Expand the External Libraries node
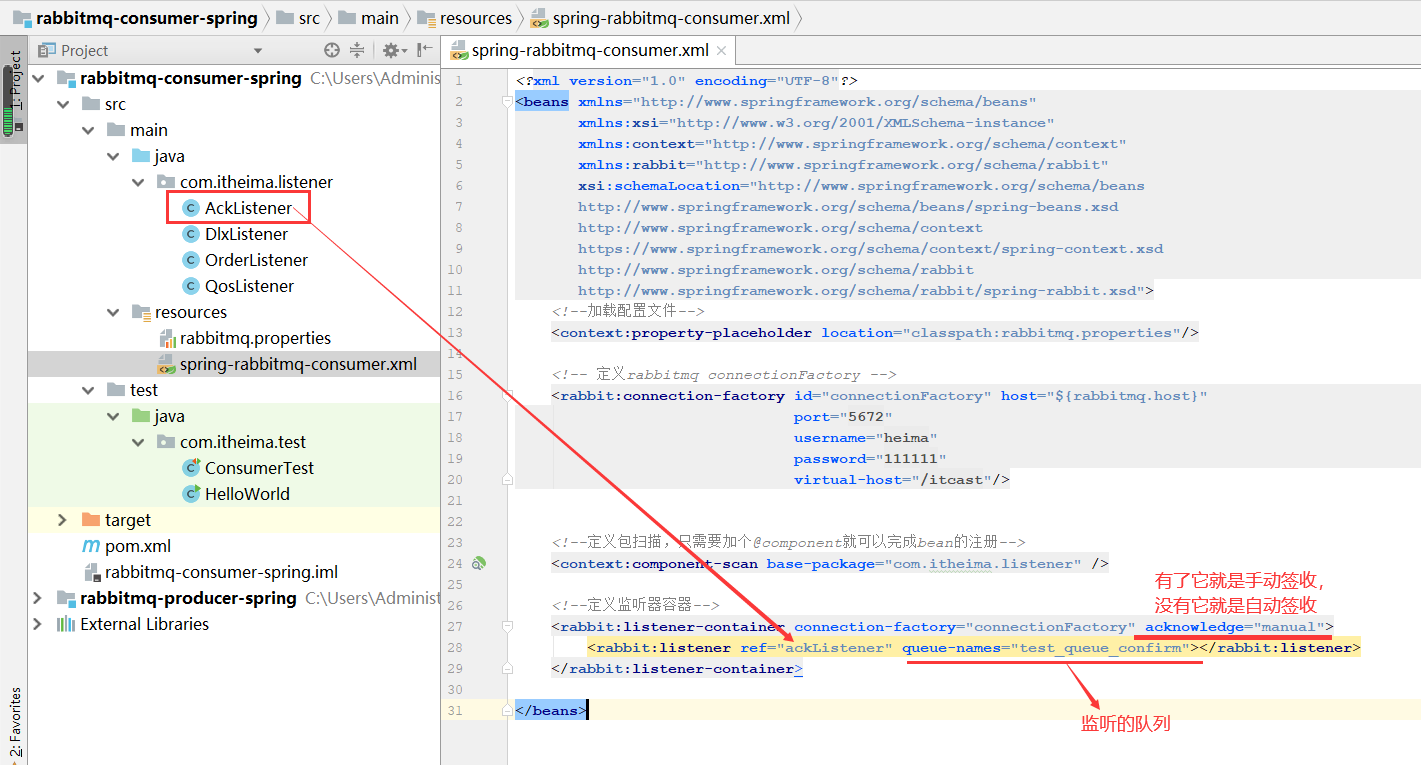The width and height of the screenshot is (1421, 765). tap(38, 624)
